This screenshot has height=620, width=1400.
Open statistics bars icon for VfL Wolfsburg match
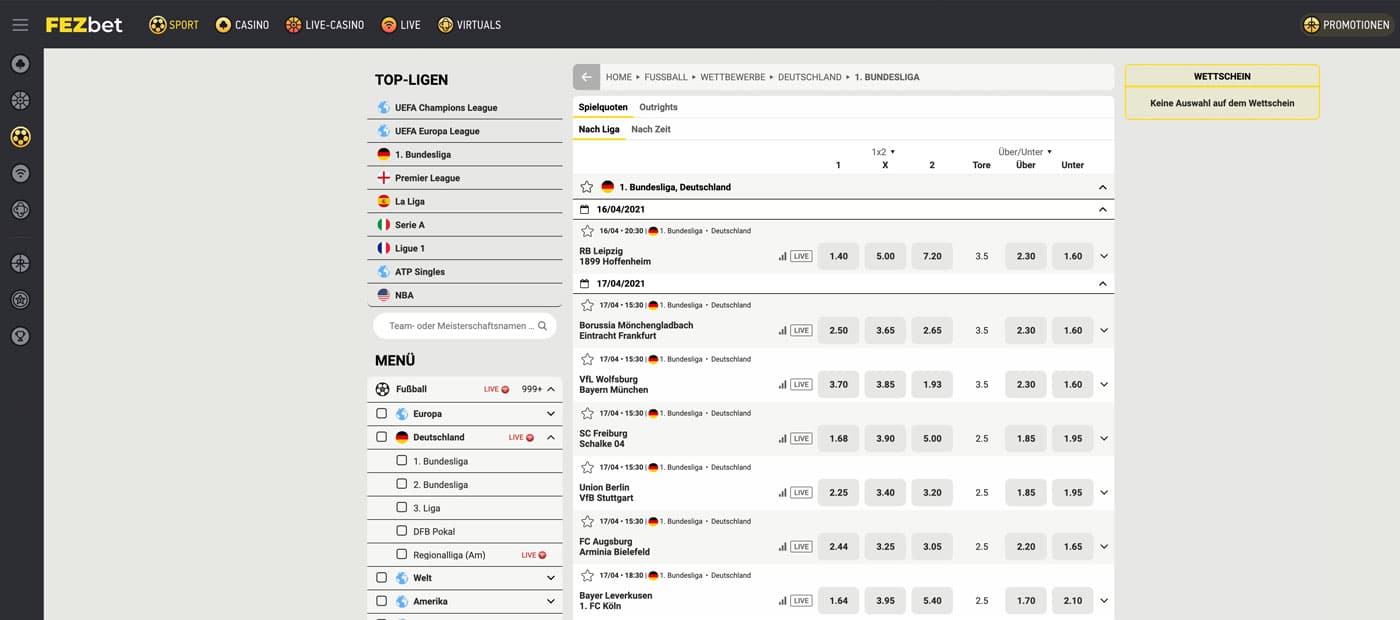point(782,384)
